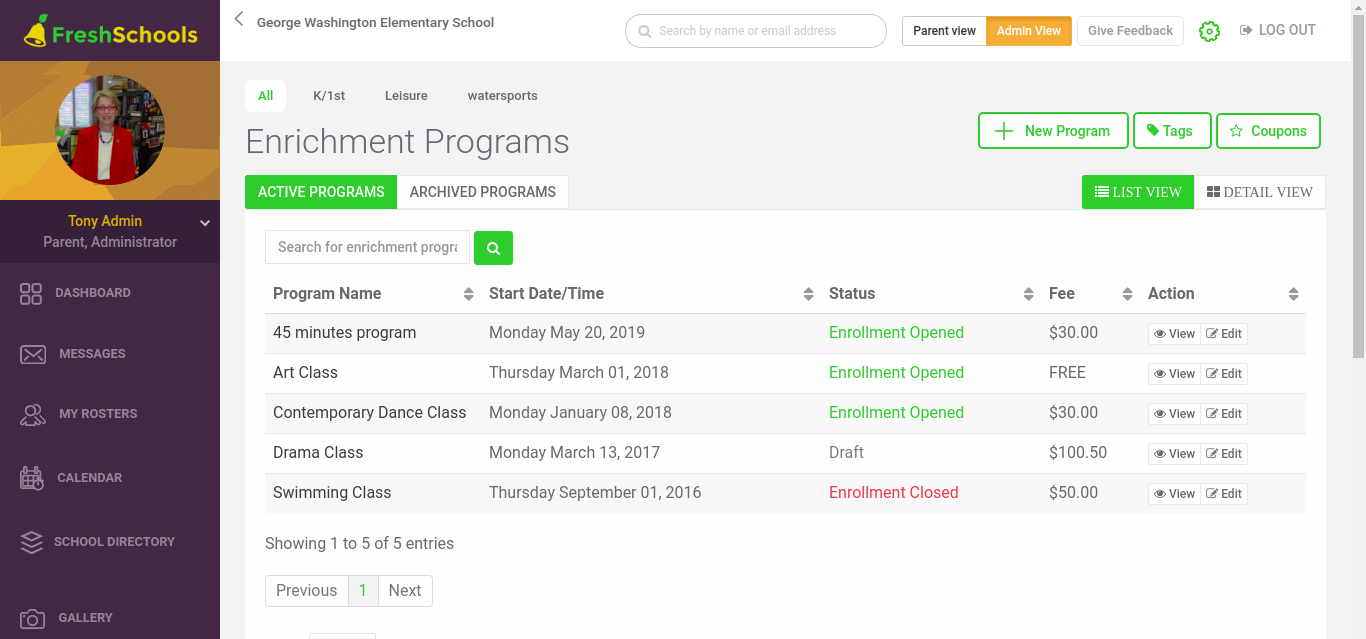Switch to Admin View
Viewport: 1366px width, 639px height.
(1029, 31)
